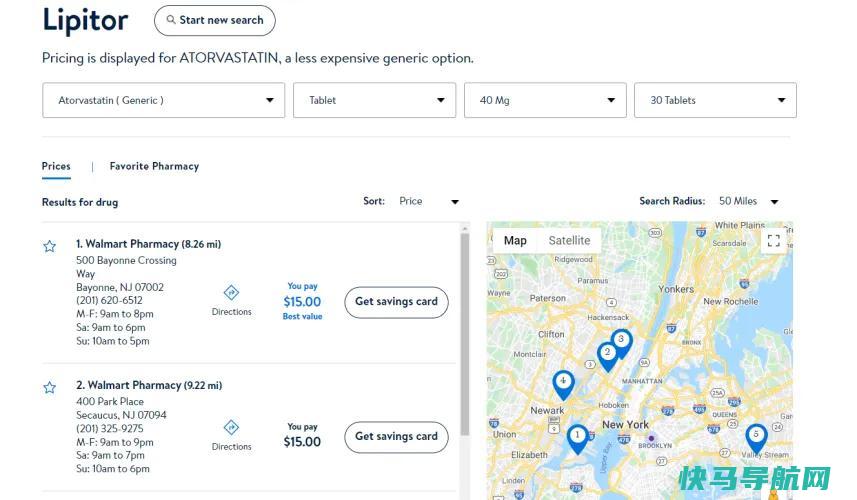Click the search magnifier icon in Start new search

click(x=171, y=20)
